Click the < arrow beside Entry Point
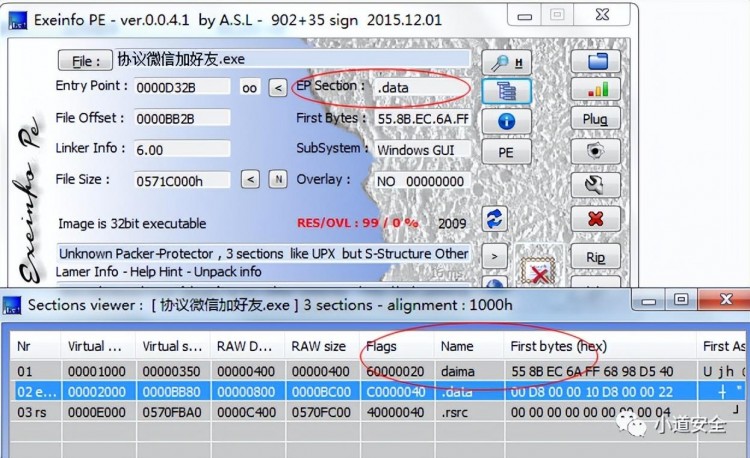750x458 pixels. 278,88
